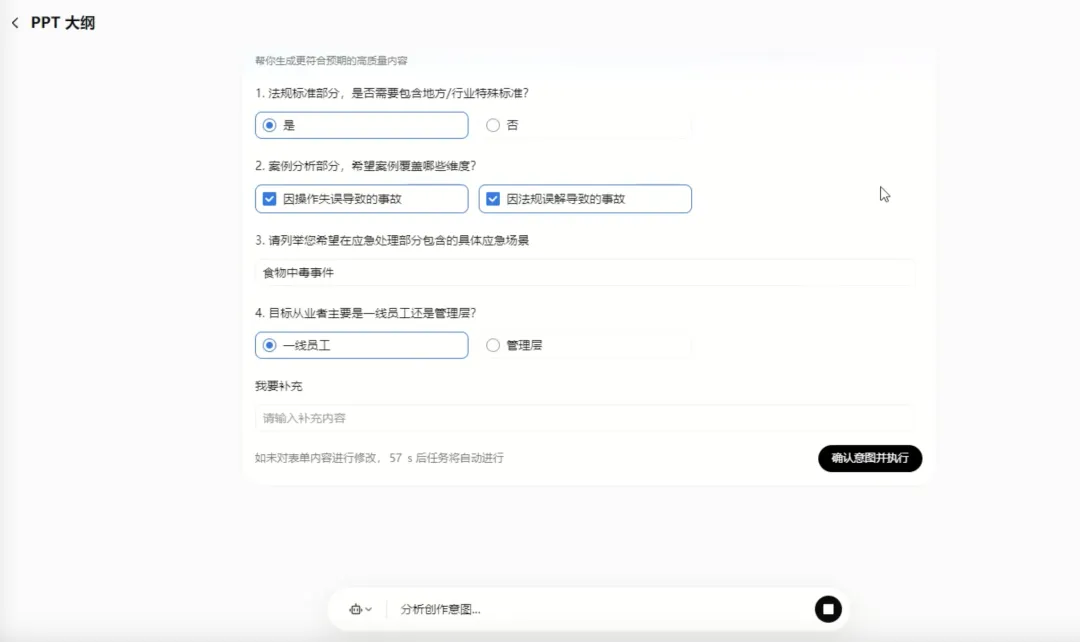This screenshot has width=1080, height=642.
Task: Select 是 for local industry standards
Action: [362, 125]
